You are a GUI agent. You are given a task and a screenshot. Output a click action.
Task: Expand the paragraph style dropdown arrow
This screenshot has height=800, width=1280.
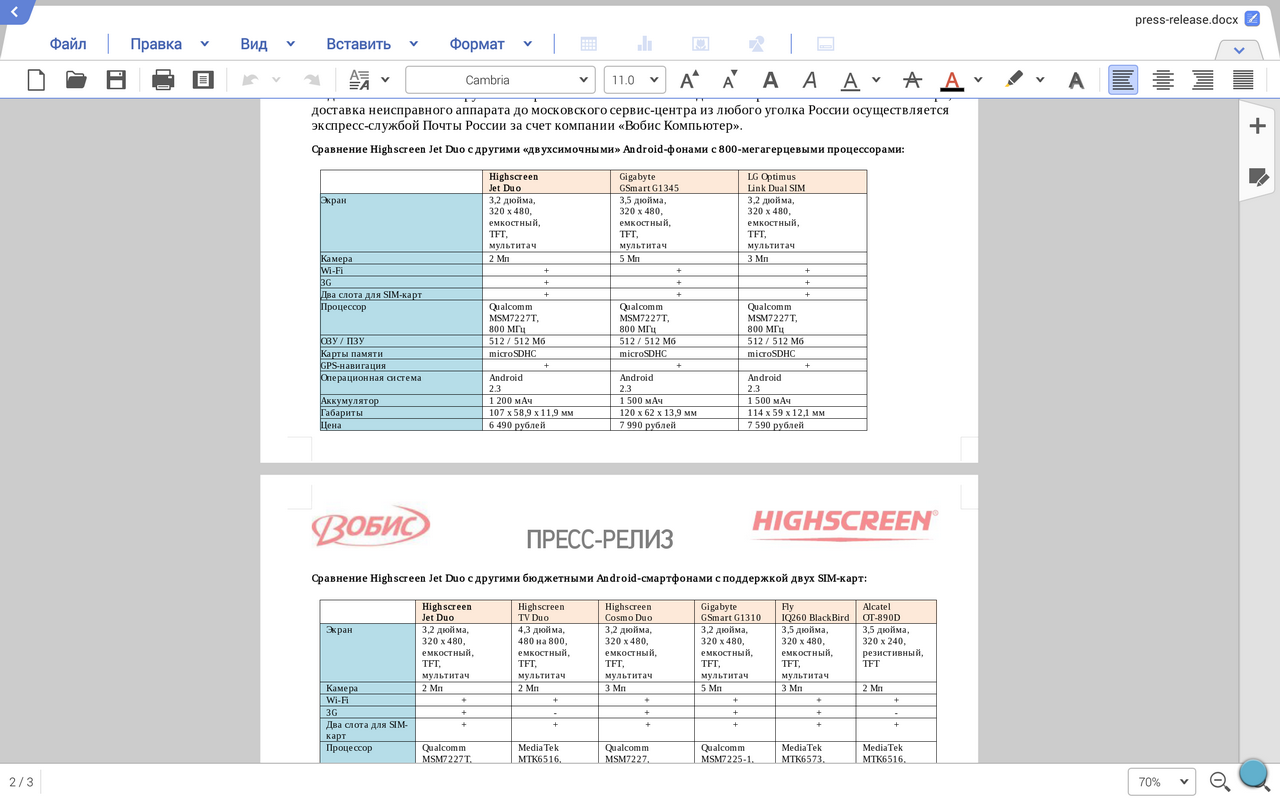(x=385, y=80)
